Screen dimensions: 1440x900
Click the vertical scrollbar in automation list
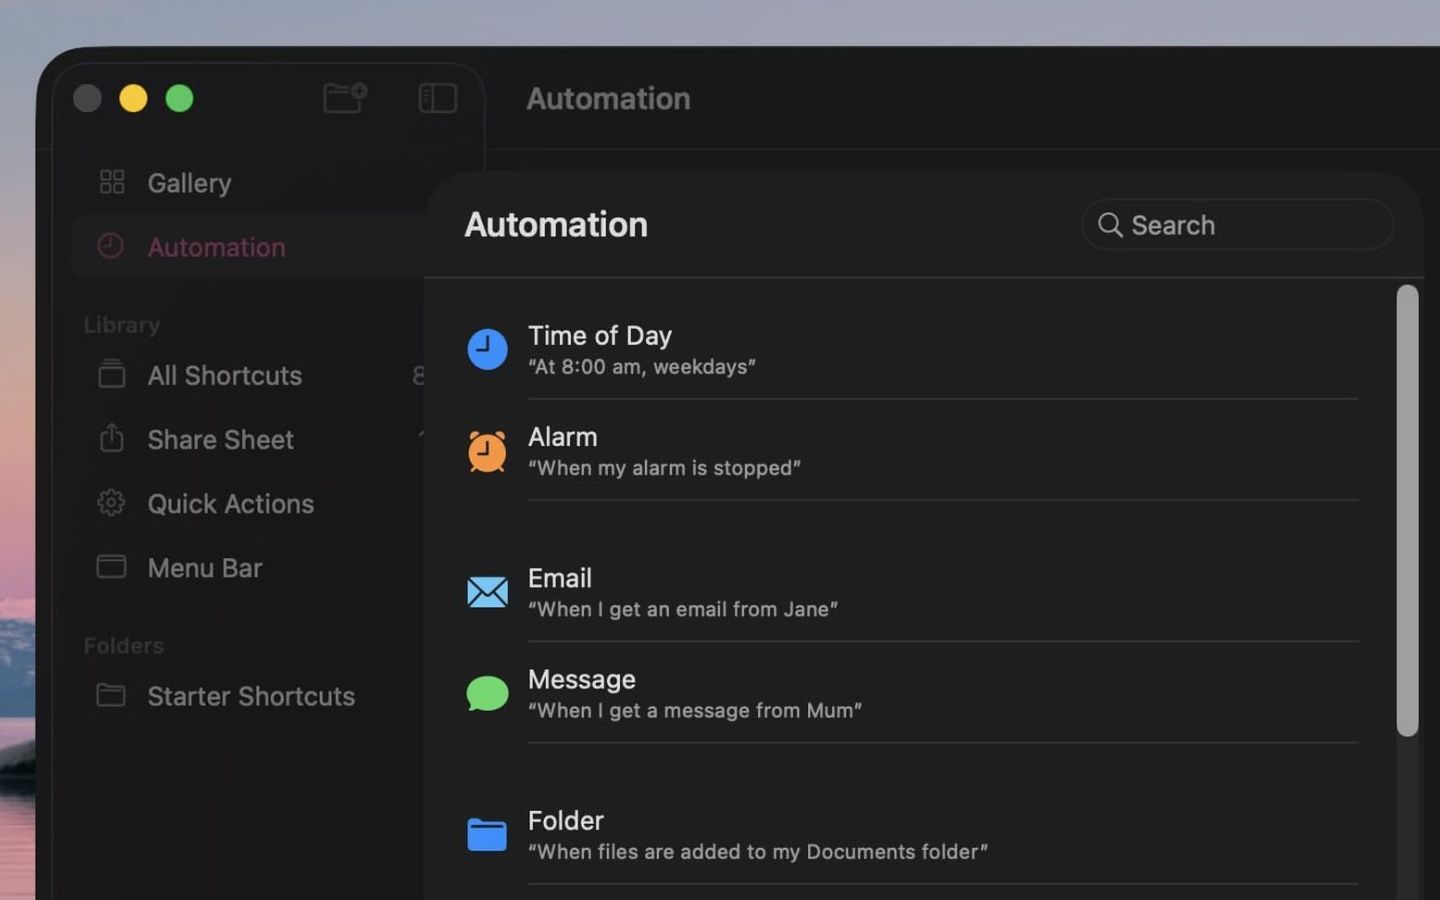pos(1407,510)
